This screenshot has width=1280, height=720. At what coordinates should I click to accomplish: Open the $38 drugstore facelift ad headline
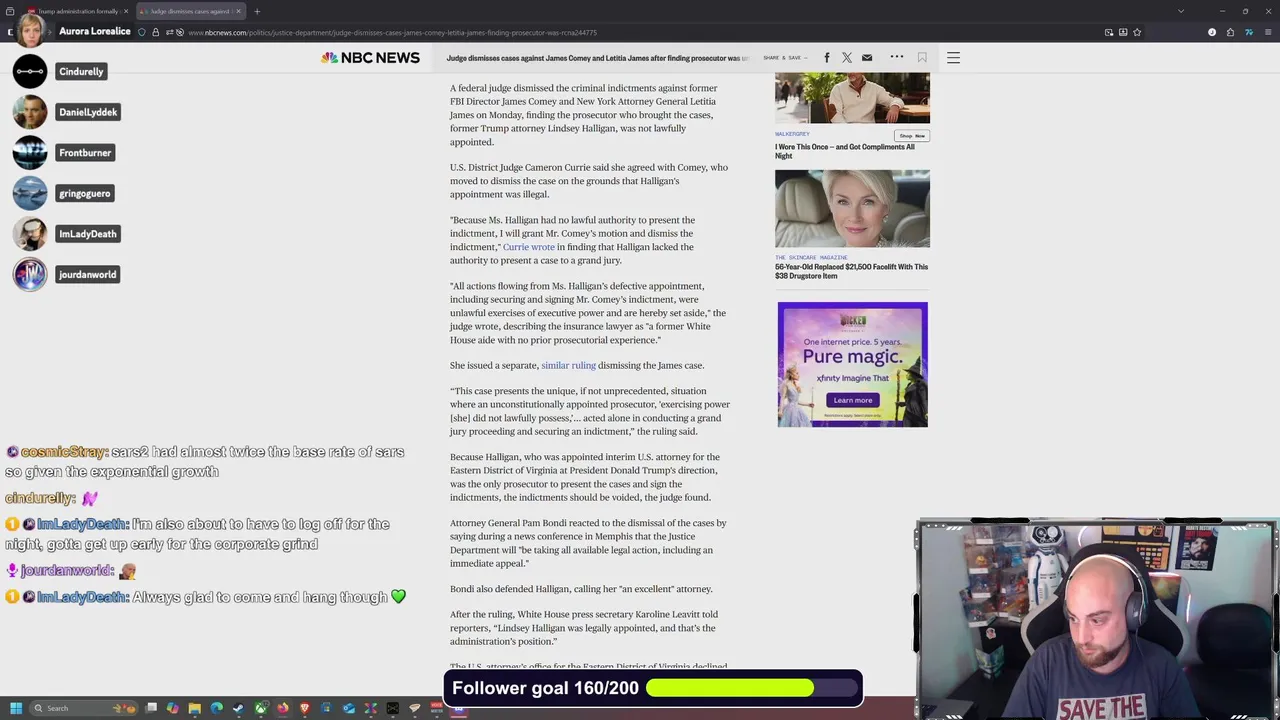851,271
